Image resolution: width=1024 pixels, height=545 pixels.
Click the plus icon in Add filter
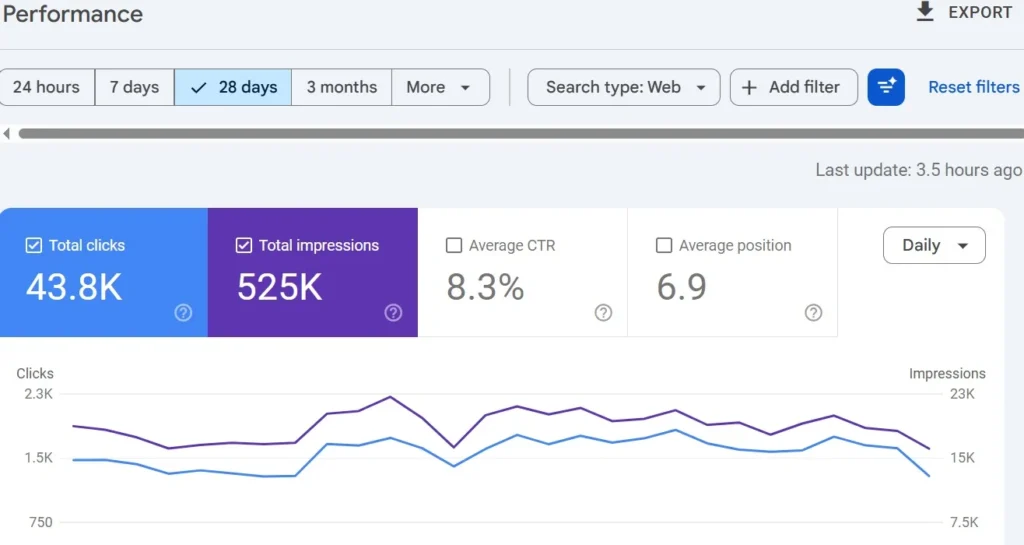pyautogui.click(x=749, y=87)
